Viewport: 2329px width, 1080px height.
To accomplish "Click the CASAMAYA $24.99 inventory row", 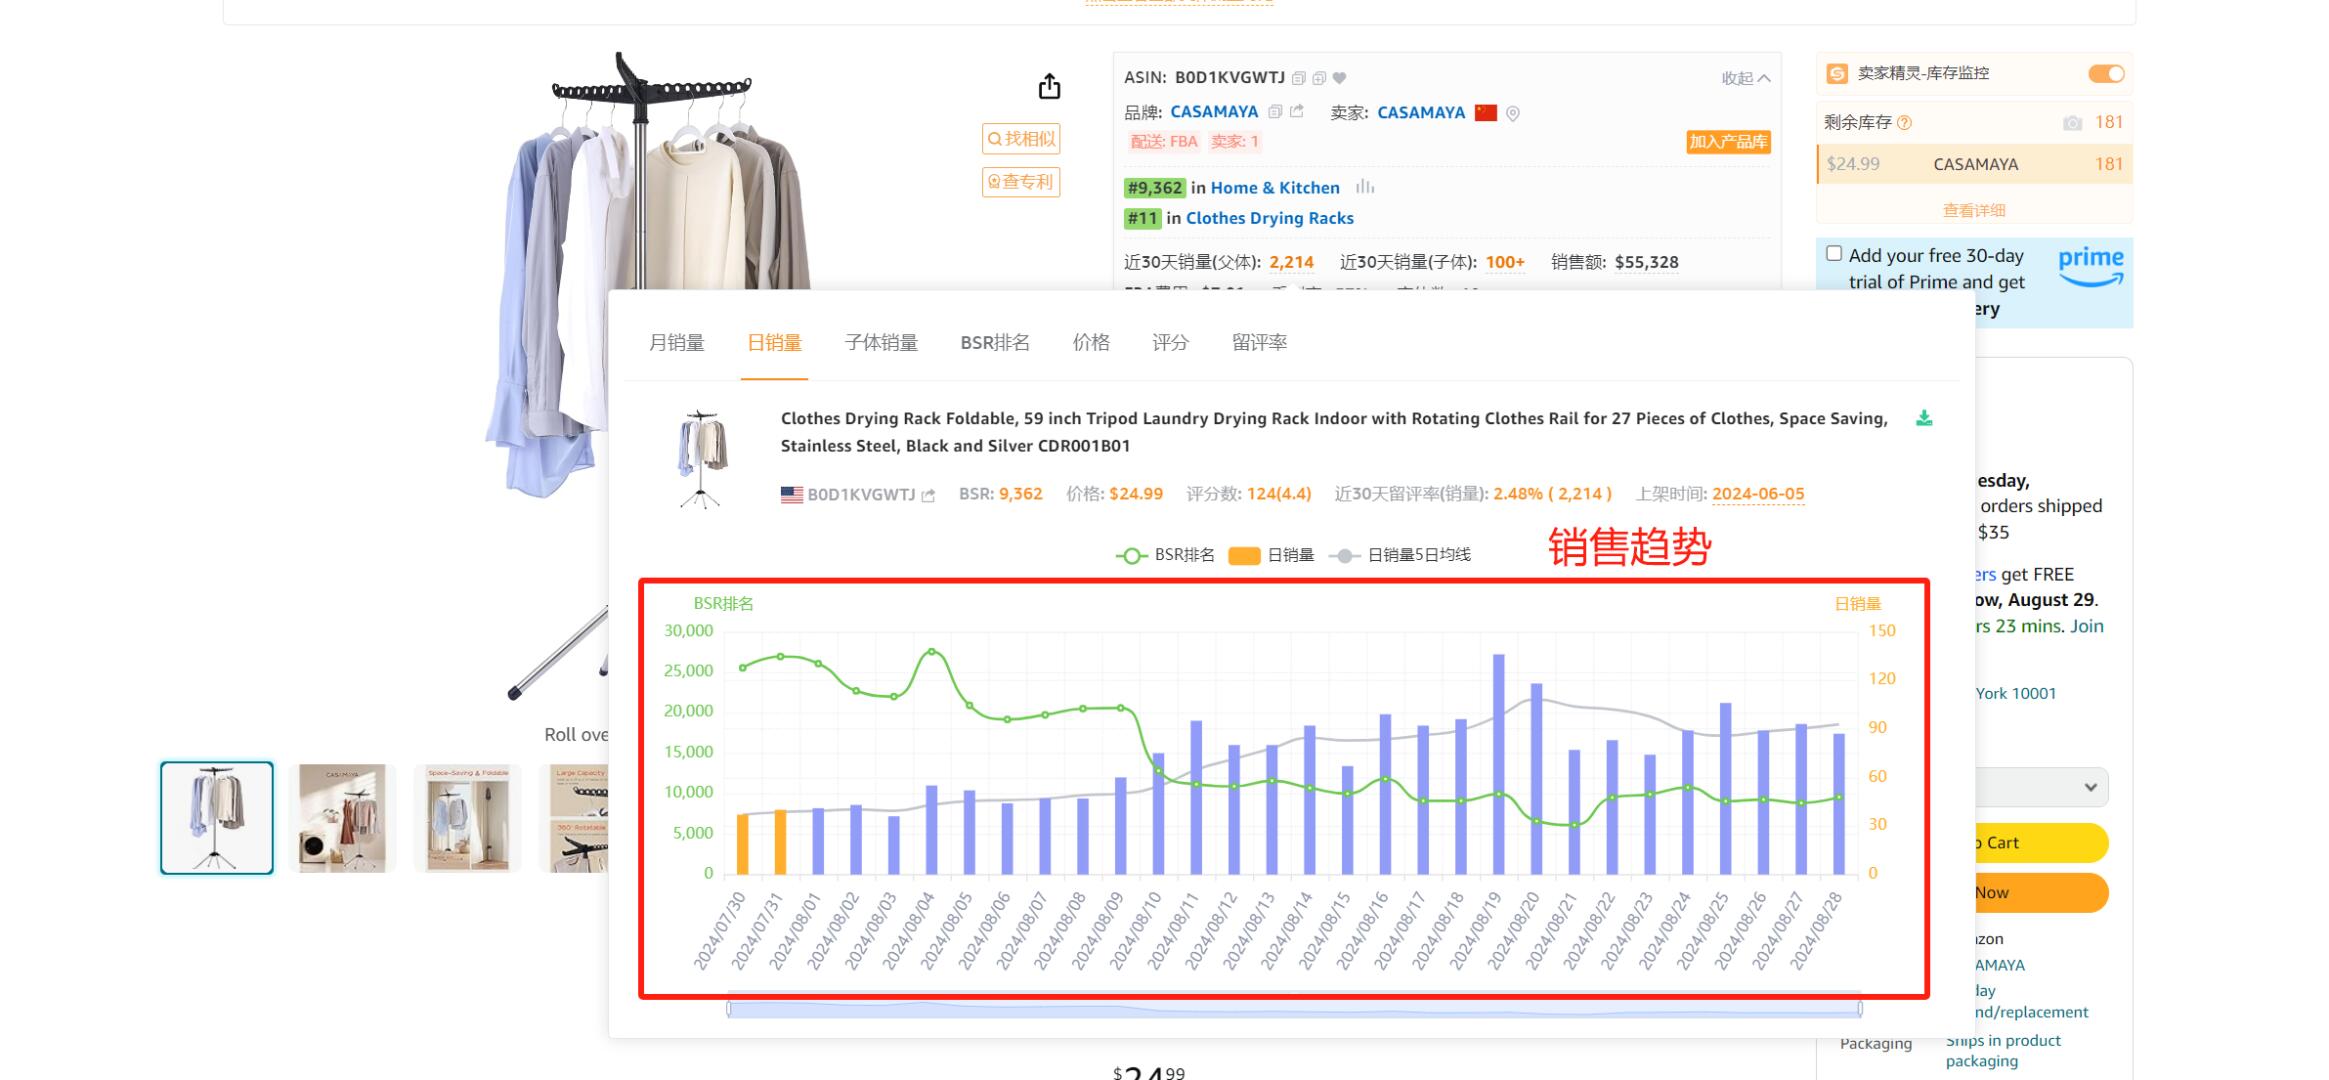I will pyautogui.click(x=1975, y=165).
